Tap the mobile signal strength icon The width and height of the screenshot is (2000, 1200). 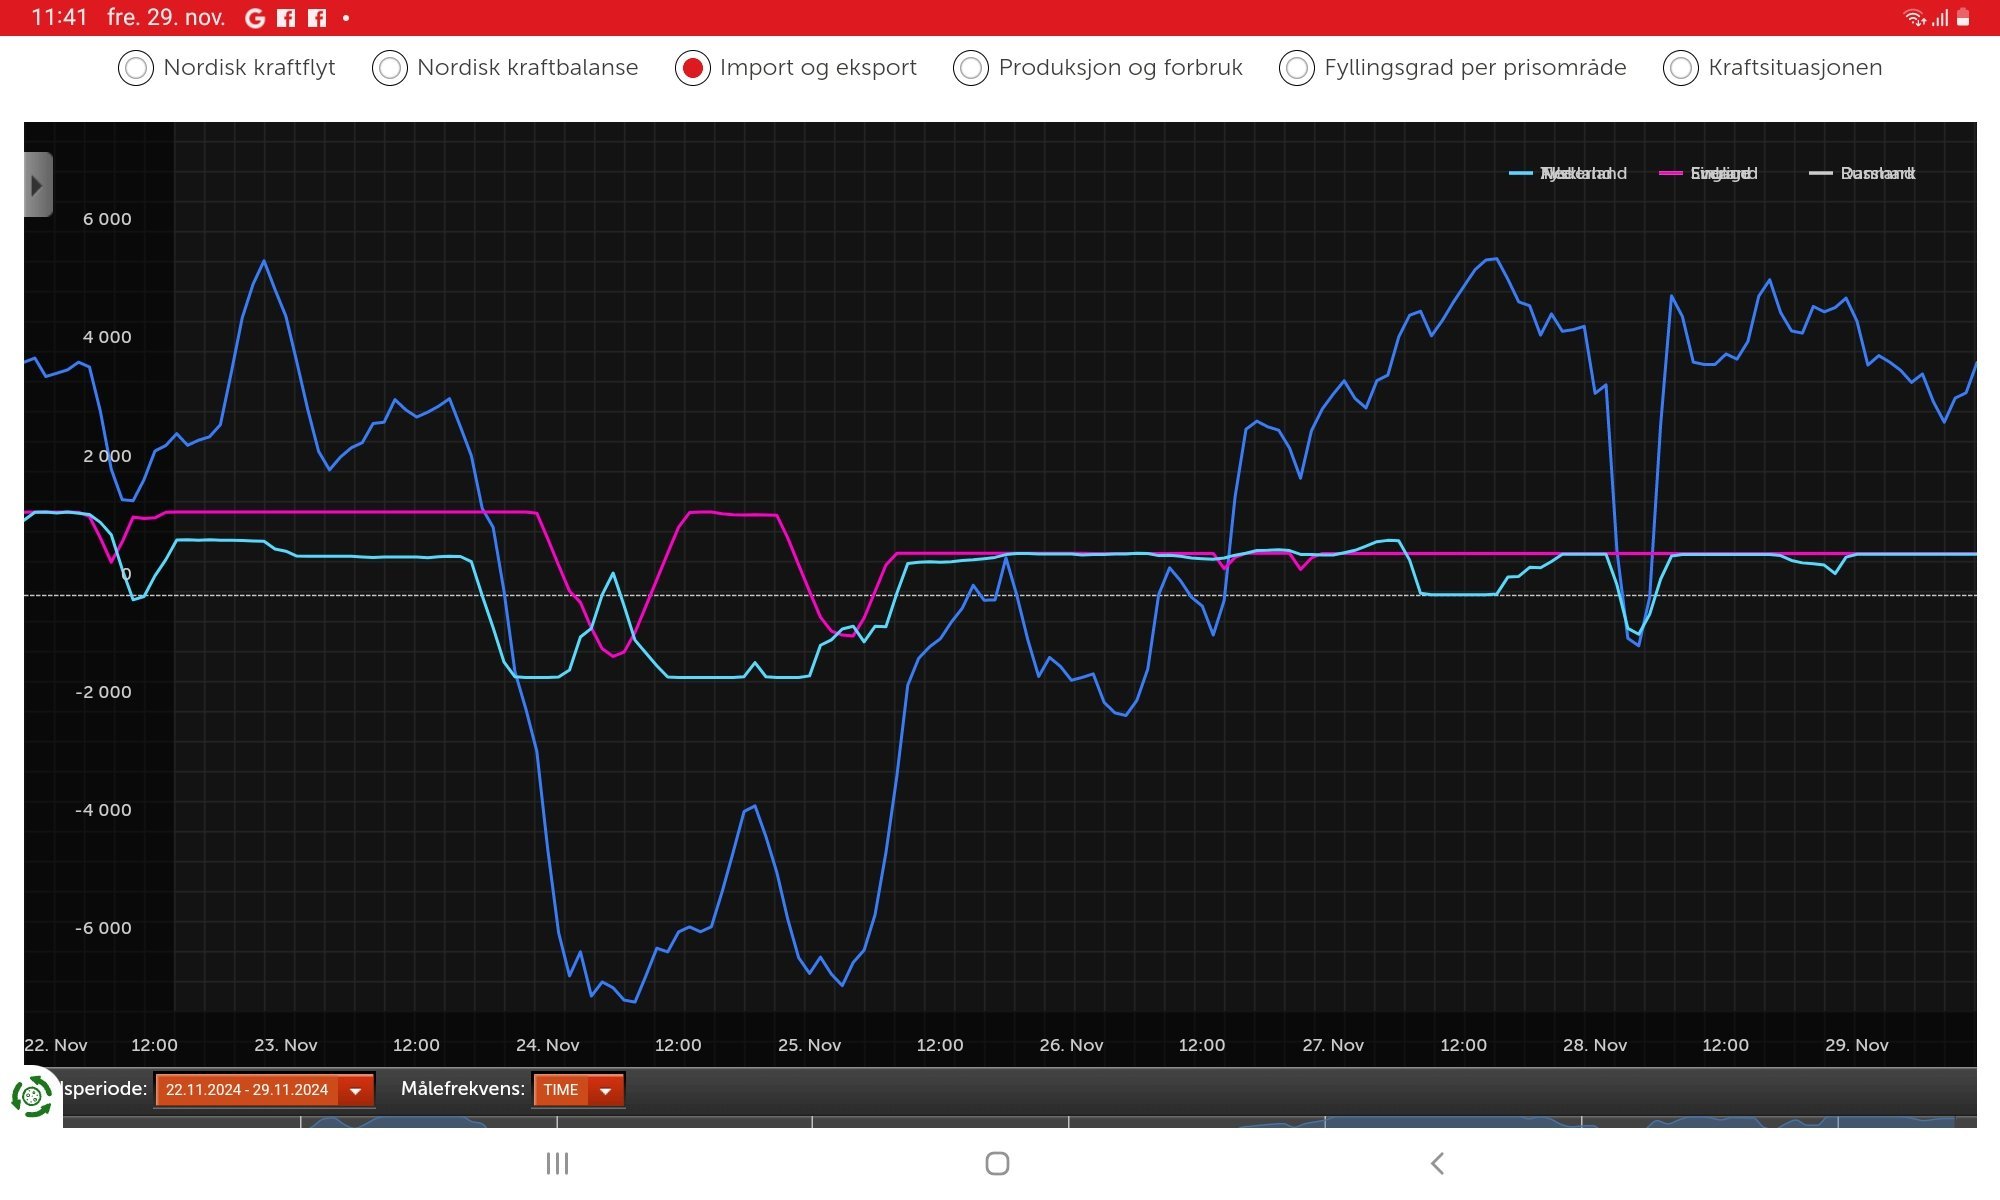[x=1940, y=18]
